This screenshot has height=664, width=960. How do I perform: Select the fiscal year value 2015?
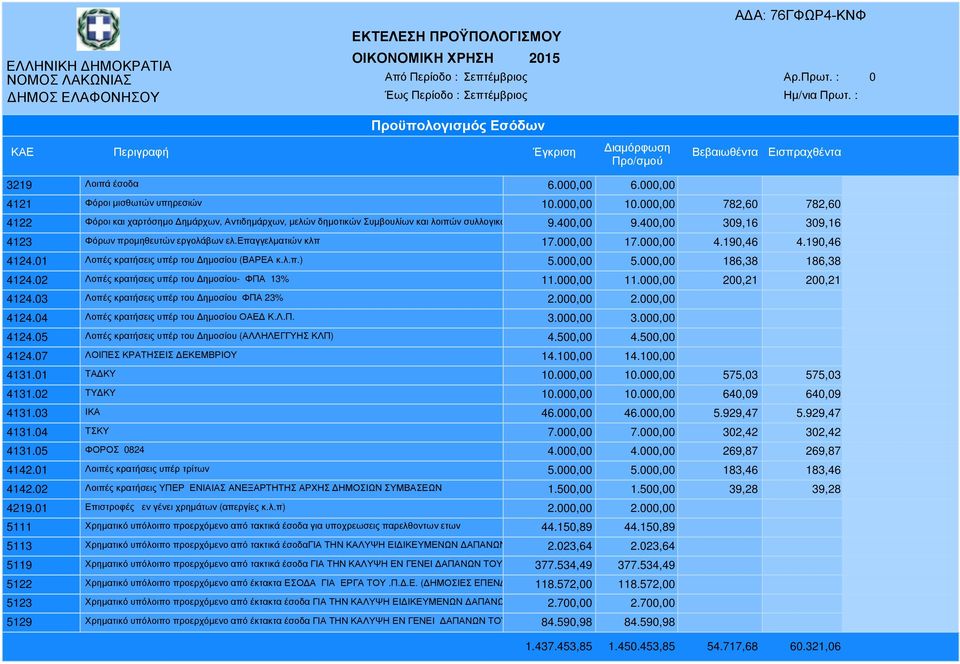544,58
